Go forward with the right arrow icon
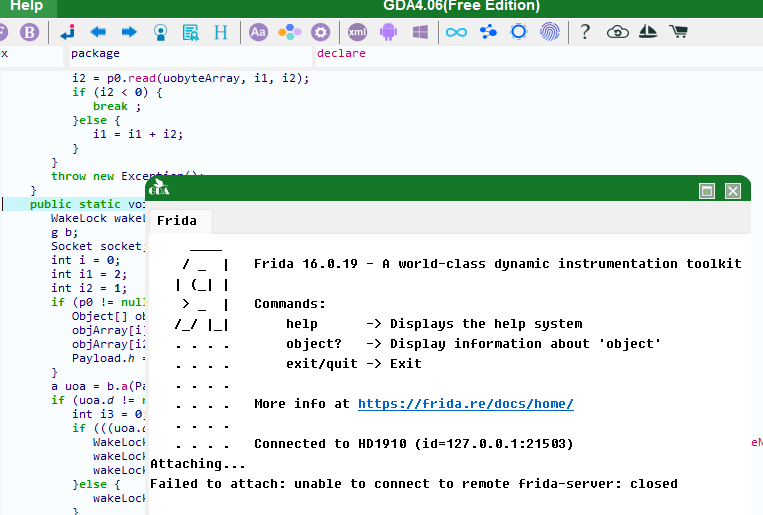 pos(129,33)
